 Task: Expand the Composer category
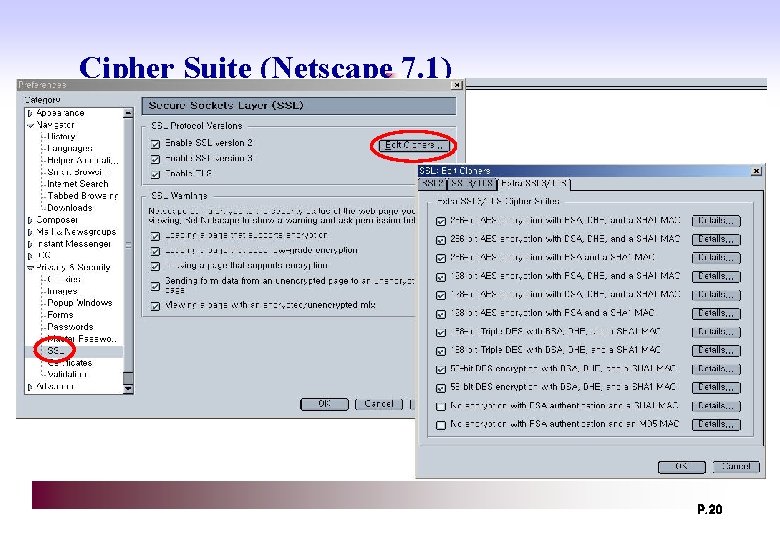coord(30,220)
